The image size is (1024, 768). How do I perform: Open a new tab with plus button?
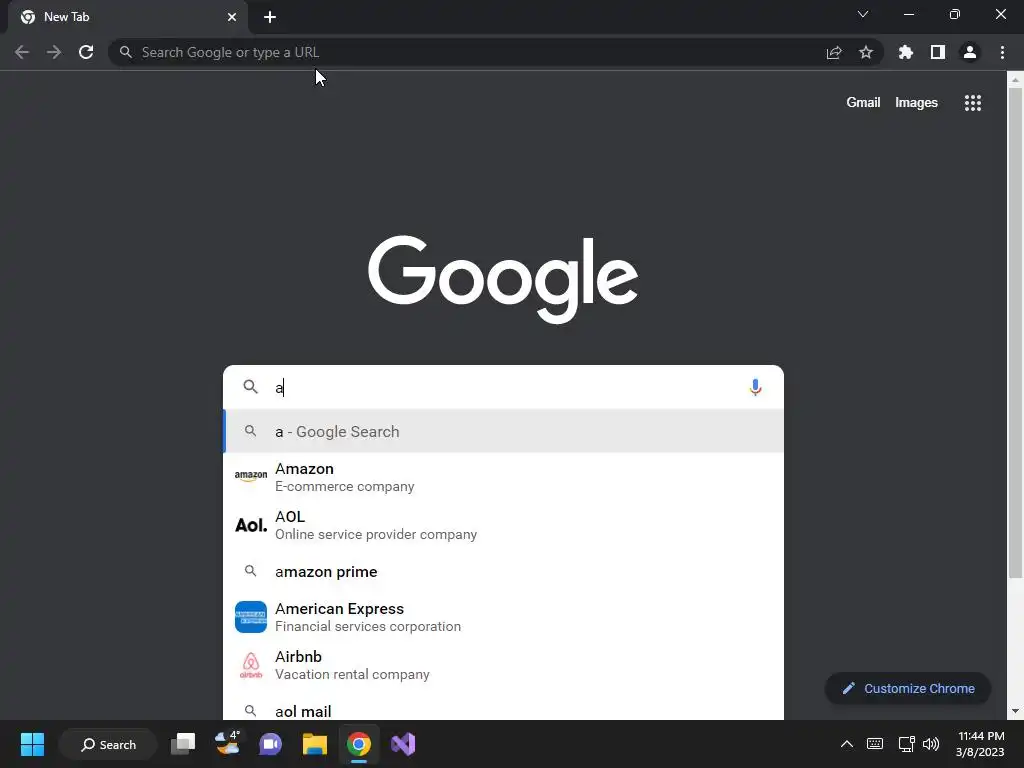(270, 17)
